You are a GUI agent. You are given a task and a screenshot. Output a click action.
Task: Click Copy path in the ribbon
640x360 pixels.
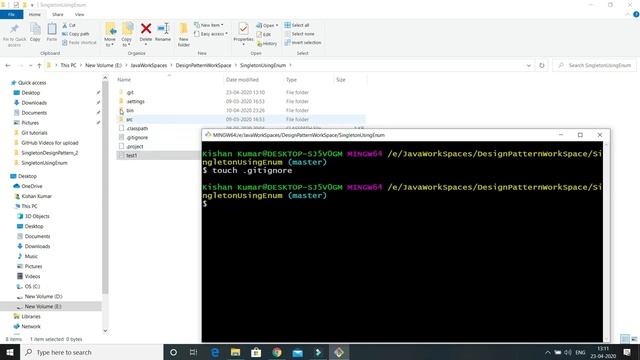click(76, 34)
